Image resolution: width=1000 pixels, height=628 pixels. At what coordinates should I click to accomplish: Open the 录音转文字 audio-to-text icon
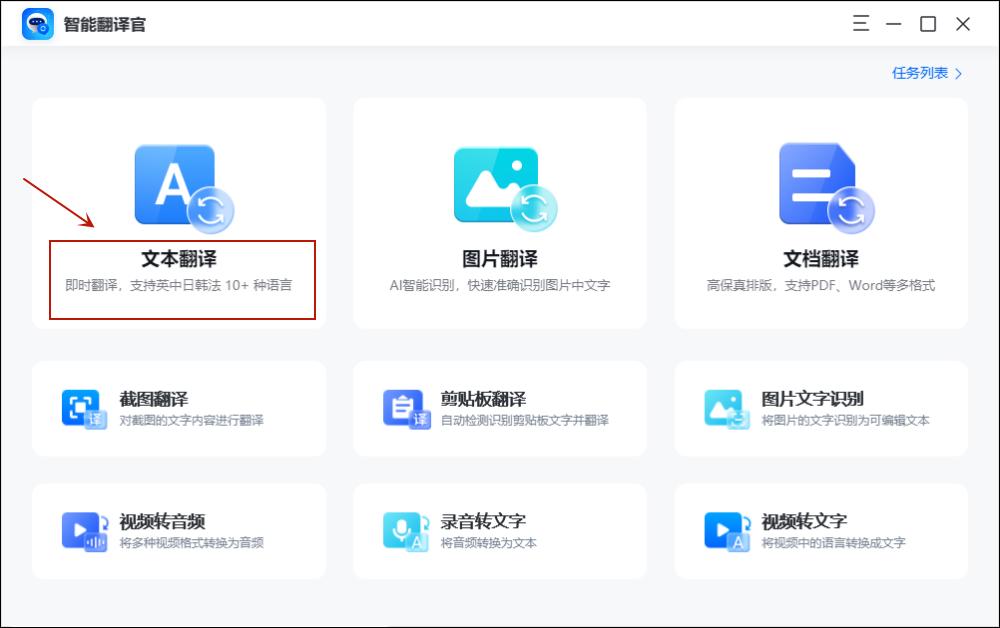tap(403, 530)
